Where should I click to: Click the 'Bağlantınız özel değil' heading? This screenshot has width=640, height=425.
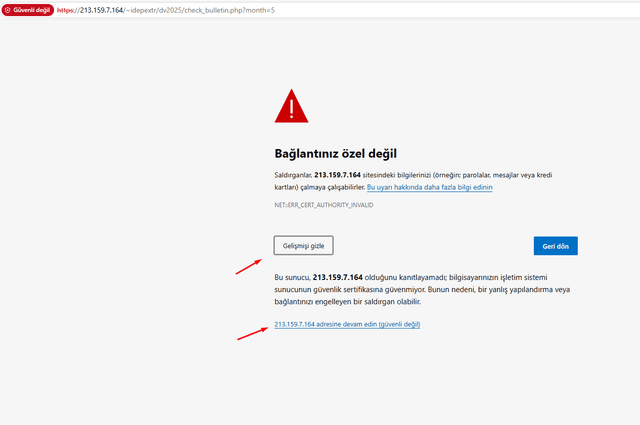[336, 154]
